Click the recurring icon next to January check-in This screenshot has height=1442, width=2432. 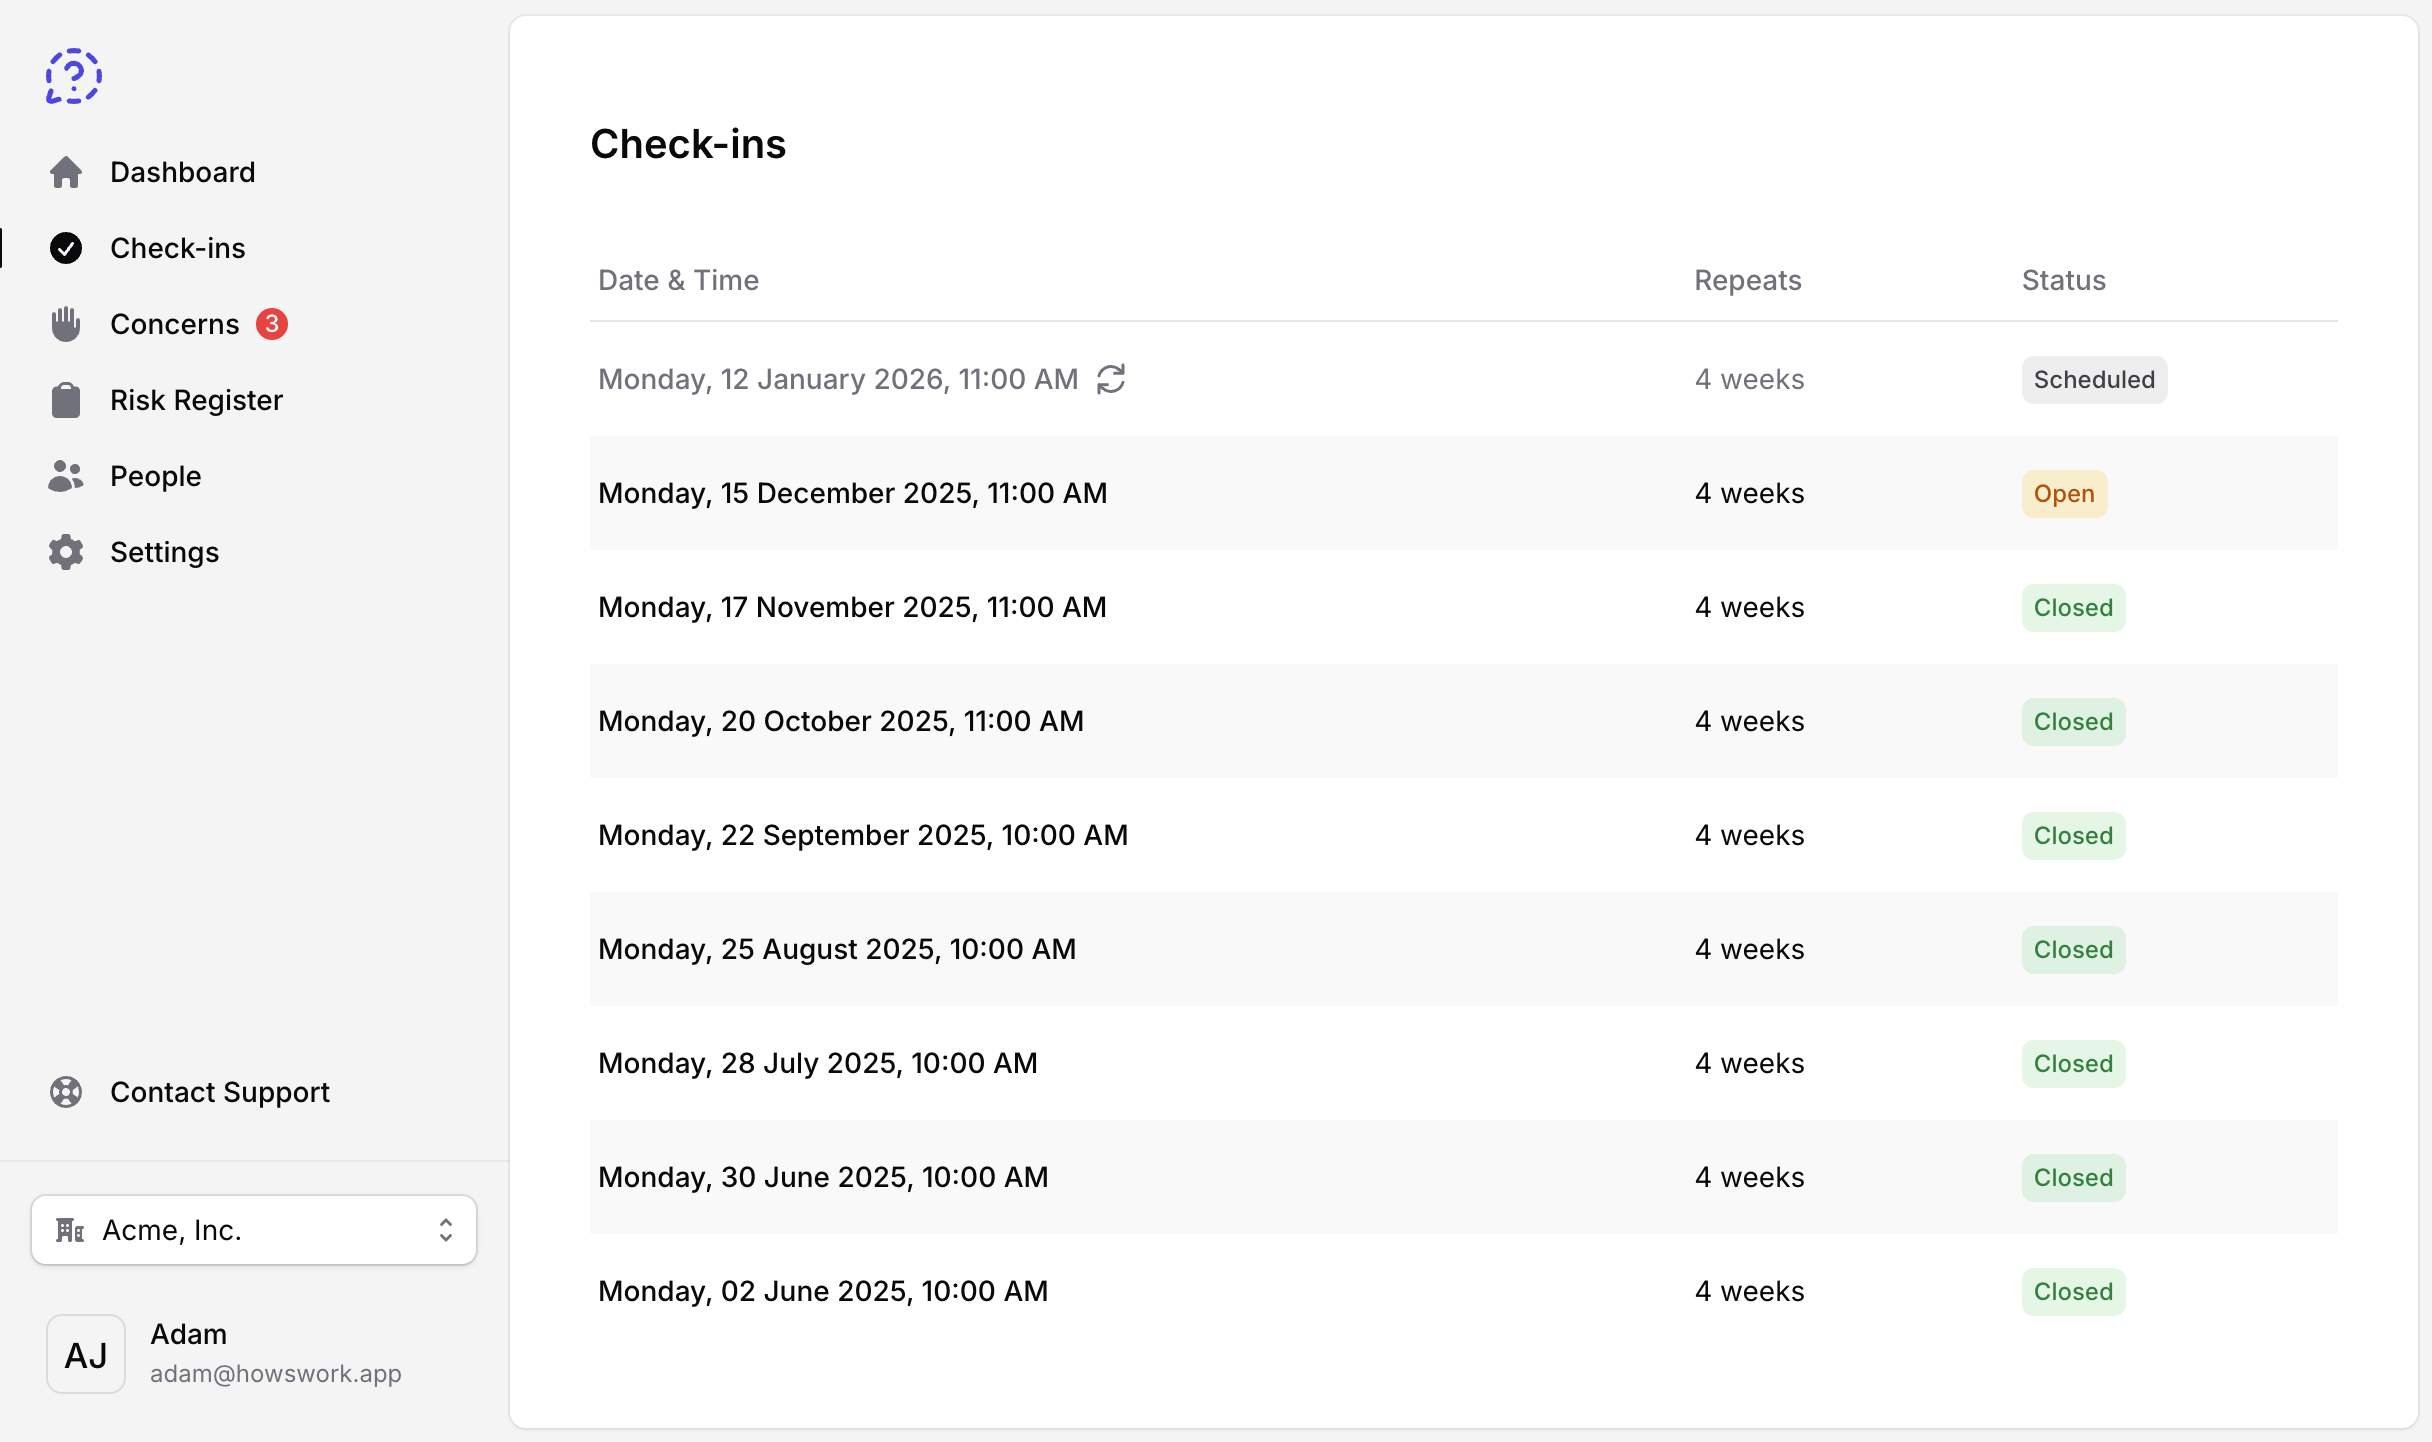pyautogui.click(x=1112, y=379)
